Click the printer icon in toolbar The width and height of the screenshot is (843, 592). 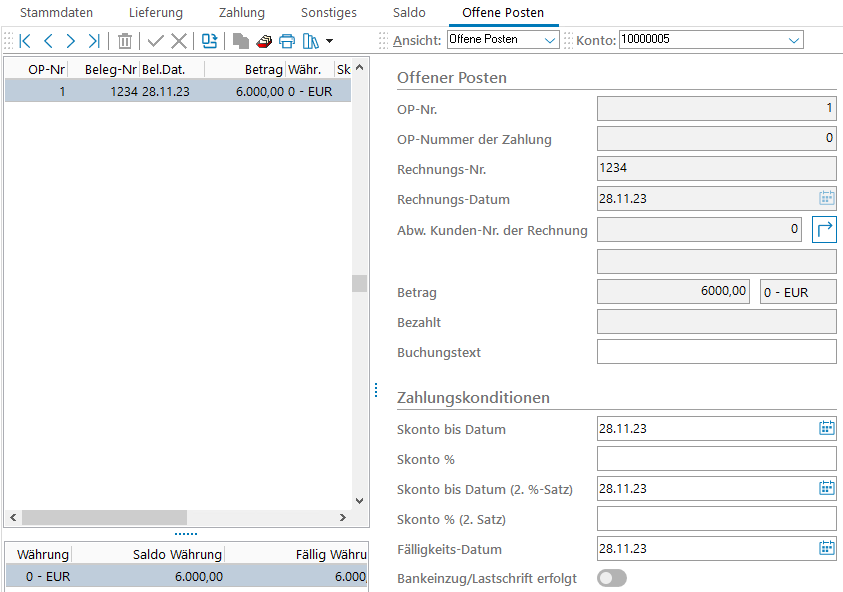point(287,41)
